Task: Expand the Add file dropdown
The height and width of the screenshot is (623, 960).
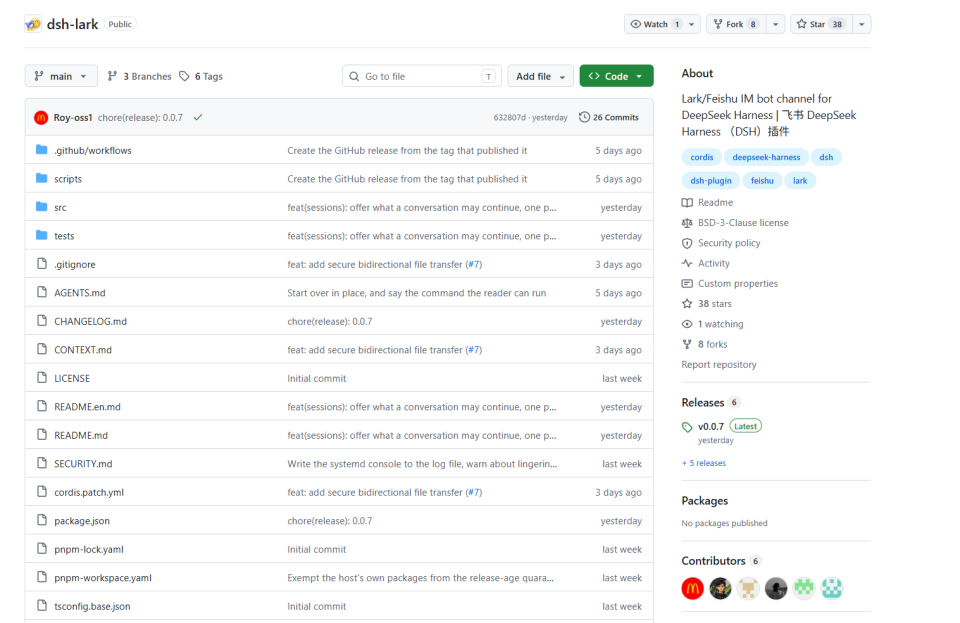Action: 540,76
